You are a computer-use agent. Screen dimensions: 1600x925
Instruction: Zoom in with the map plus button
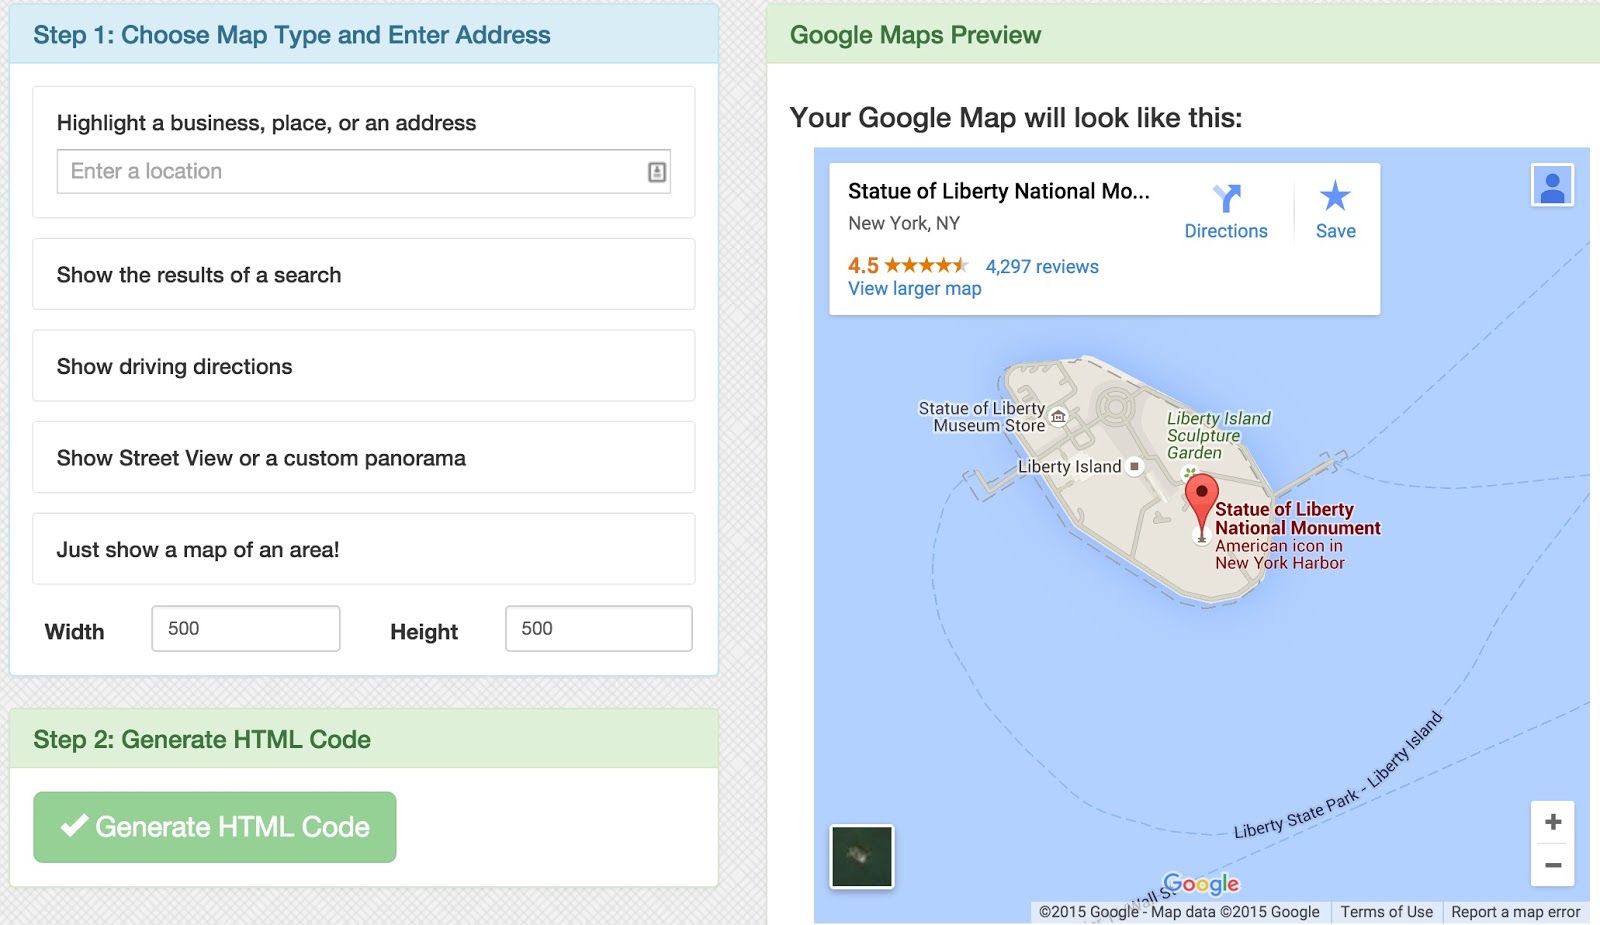(1552, 822)
